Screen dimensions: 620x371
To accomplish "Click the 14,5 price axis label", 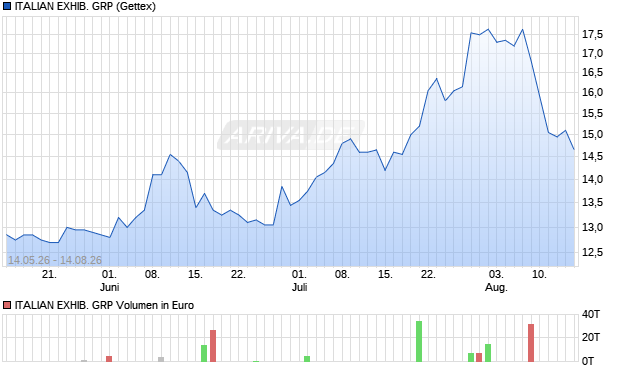I will [x=592, y=157].
